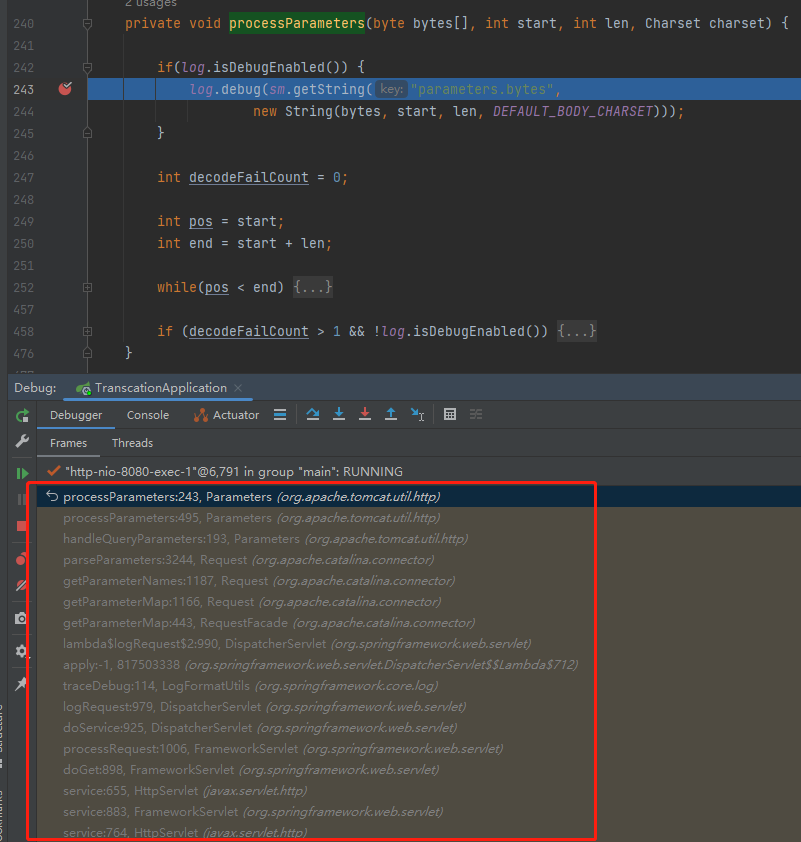Step Over with blue arrow icon
Viewport: 801px width, 842px height.
(313, 414)
